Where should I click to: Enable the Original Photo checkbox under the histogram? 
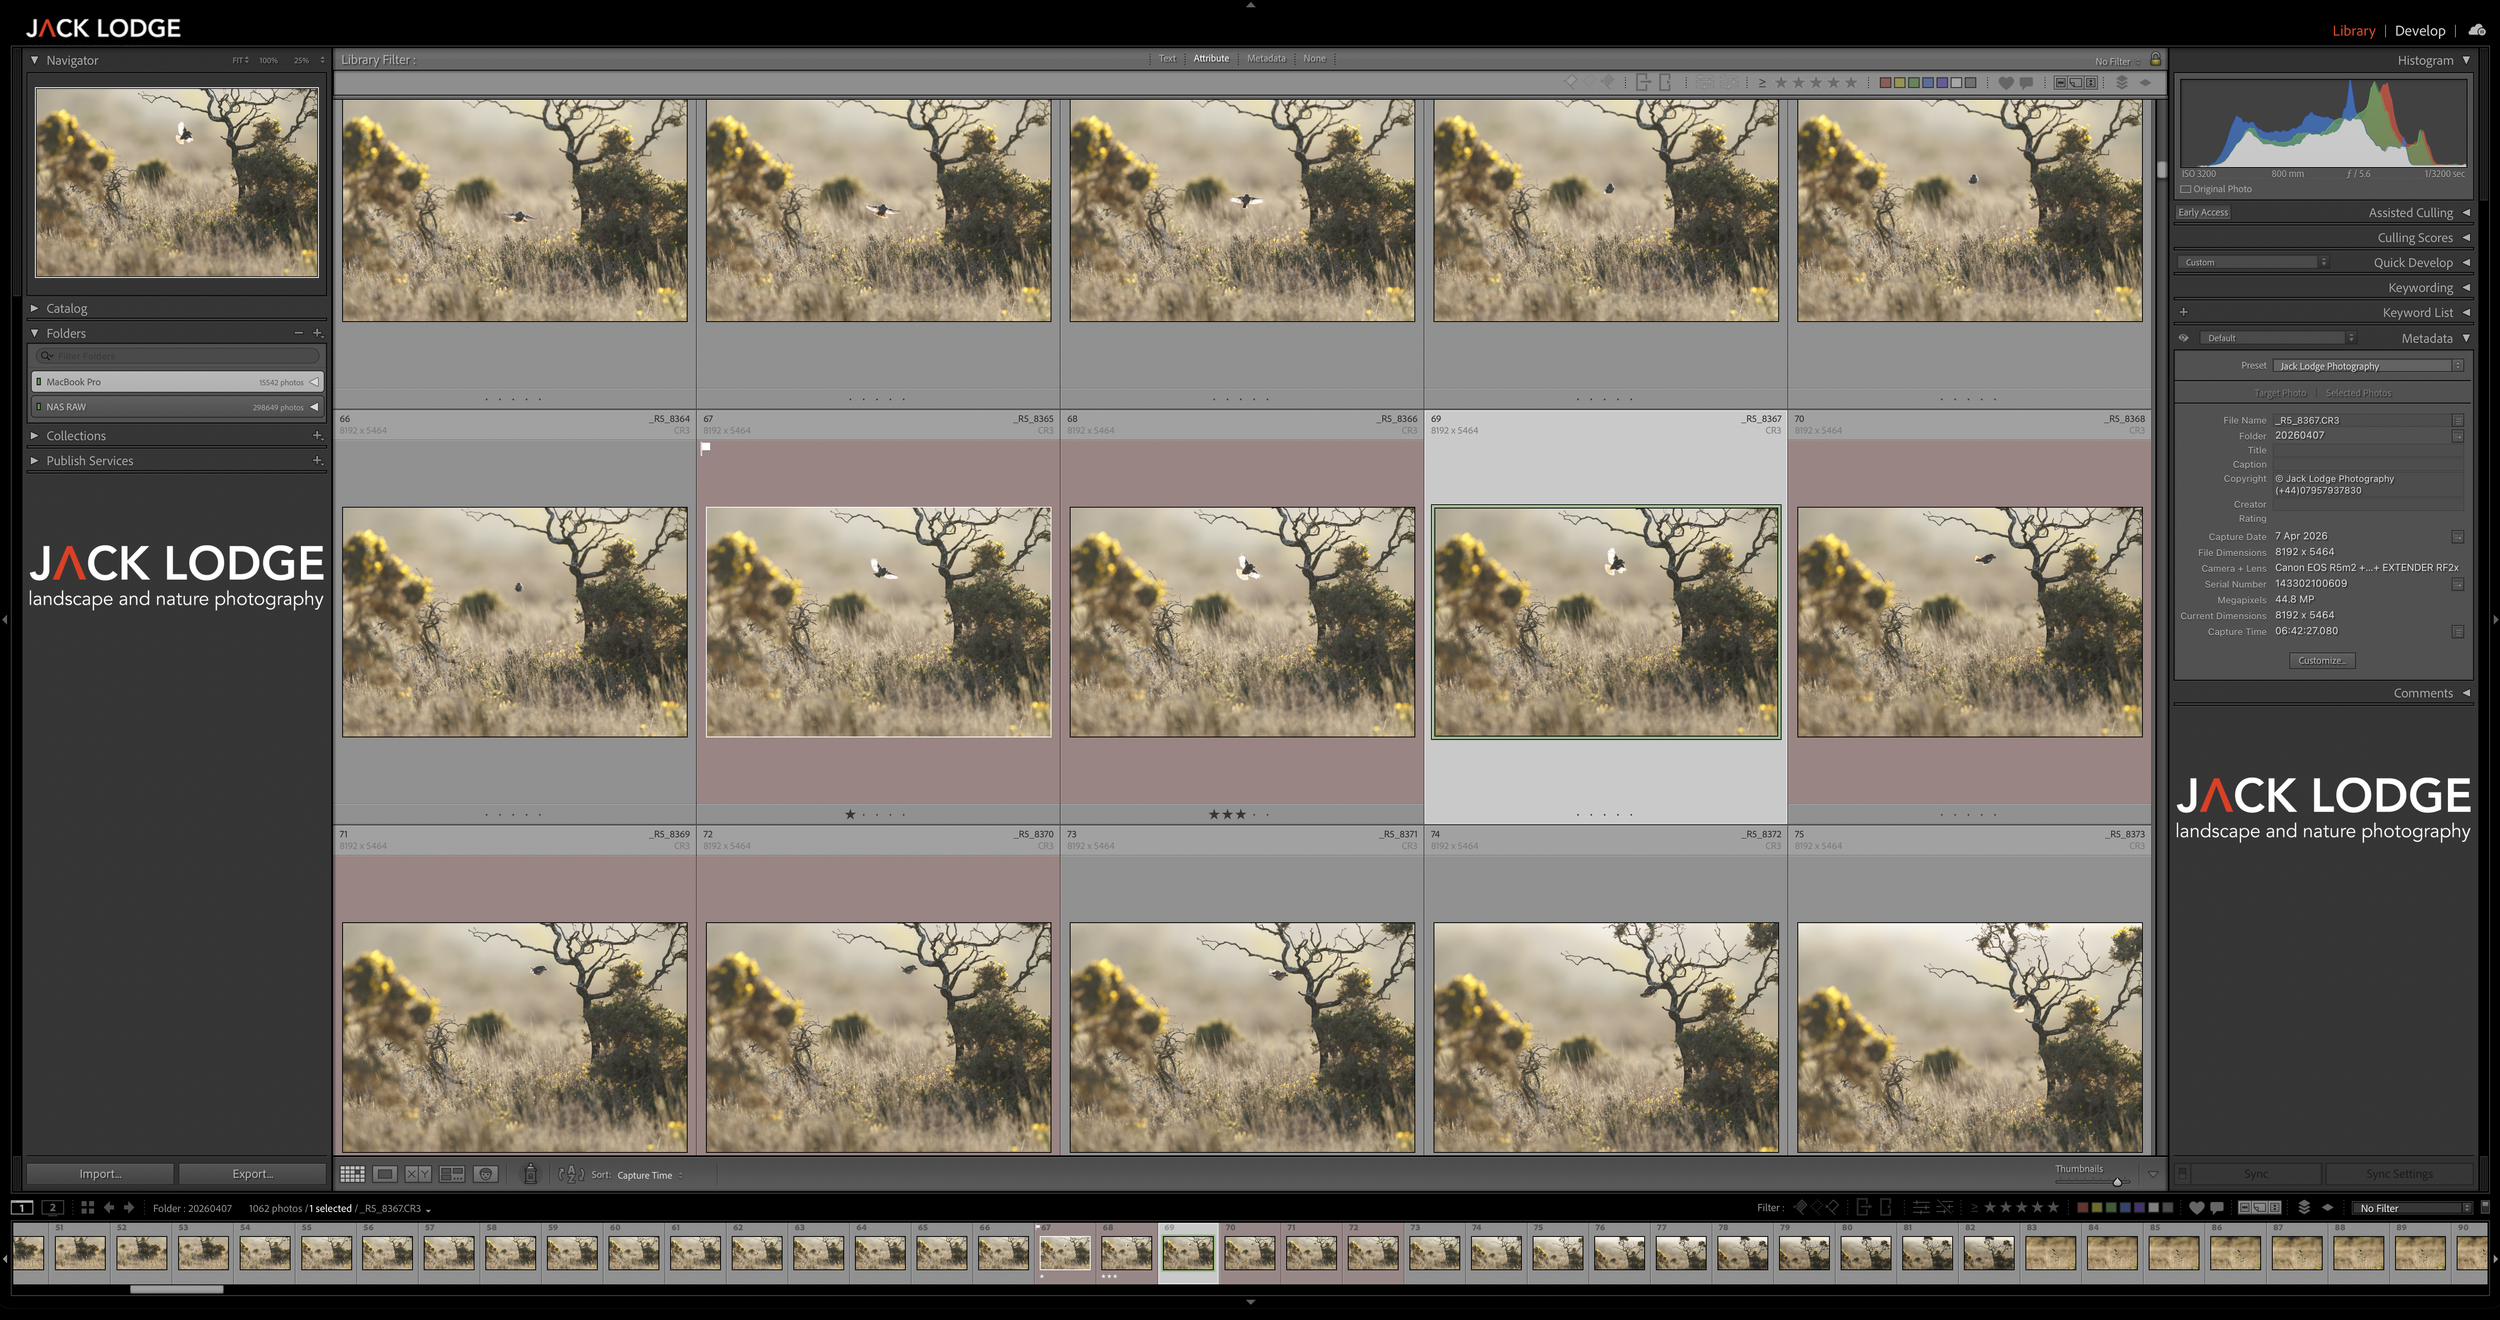2185,188
